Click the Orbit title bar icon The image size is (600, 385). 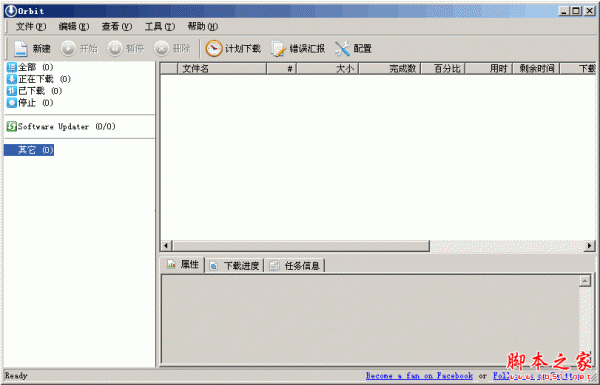pos(11,11)
